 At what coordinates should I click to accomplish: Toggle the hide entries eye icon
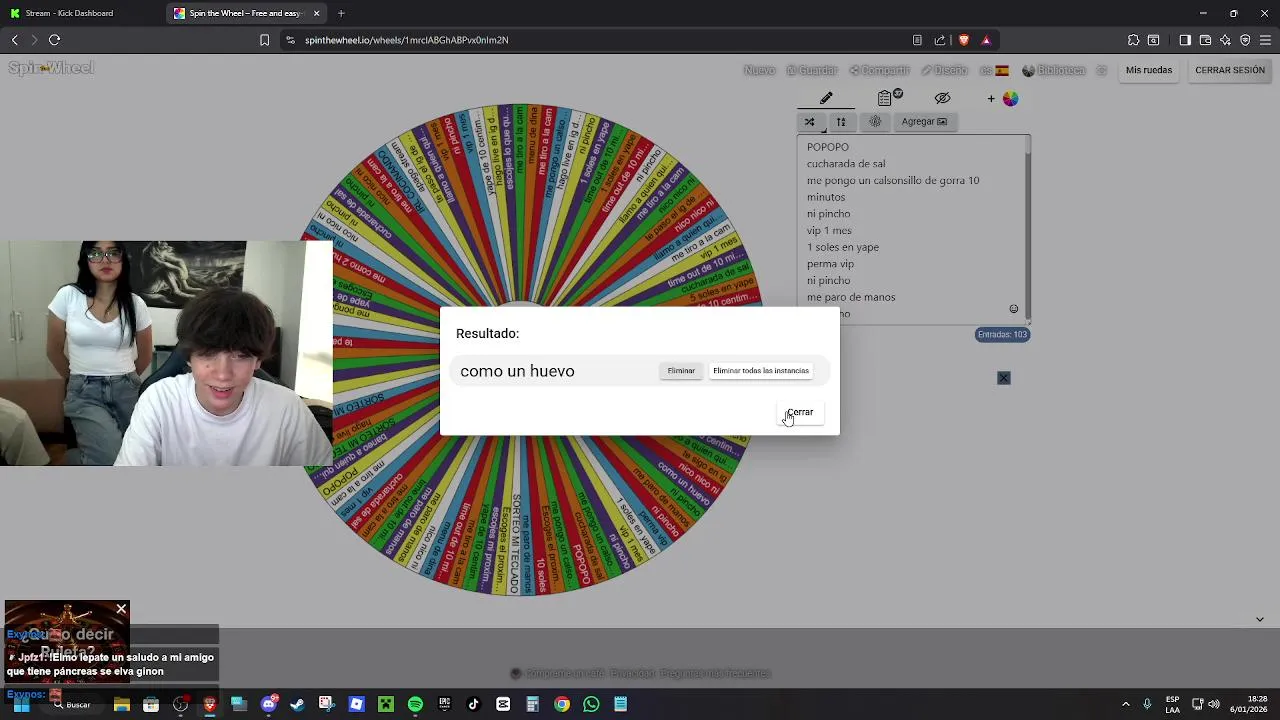point(942,98)
